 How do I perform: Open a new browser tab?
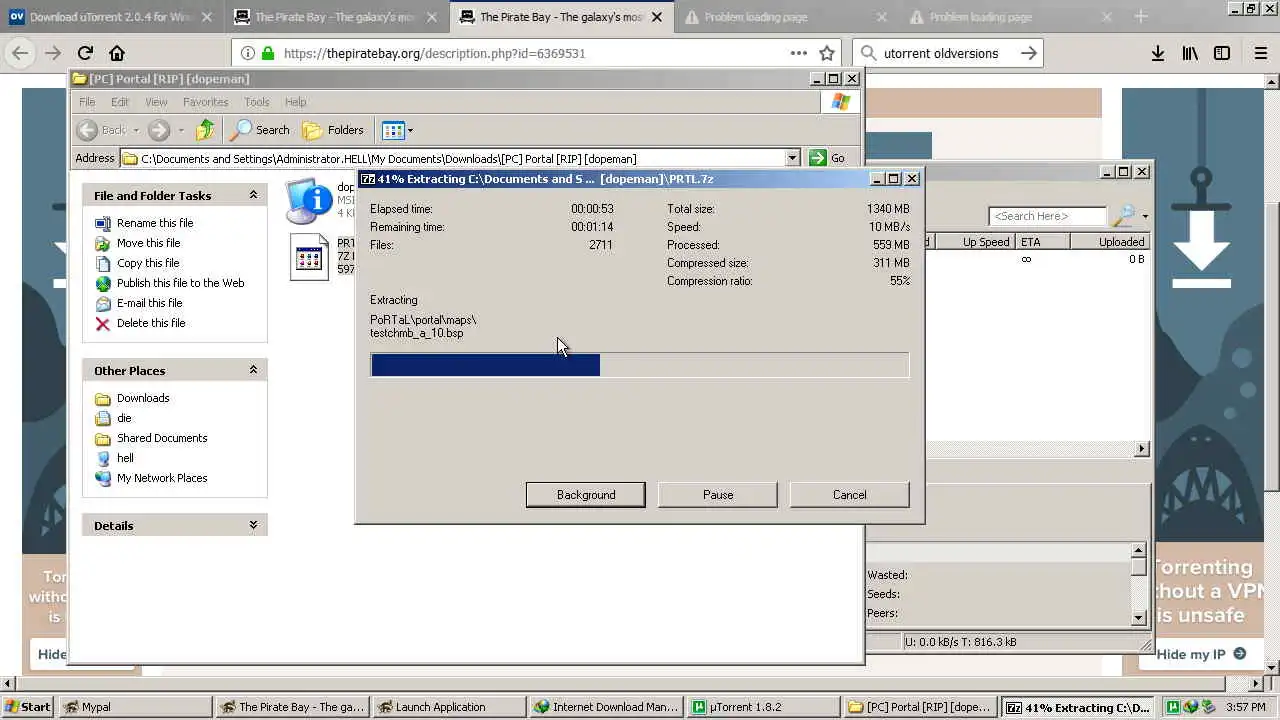coord(1141,17)
